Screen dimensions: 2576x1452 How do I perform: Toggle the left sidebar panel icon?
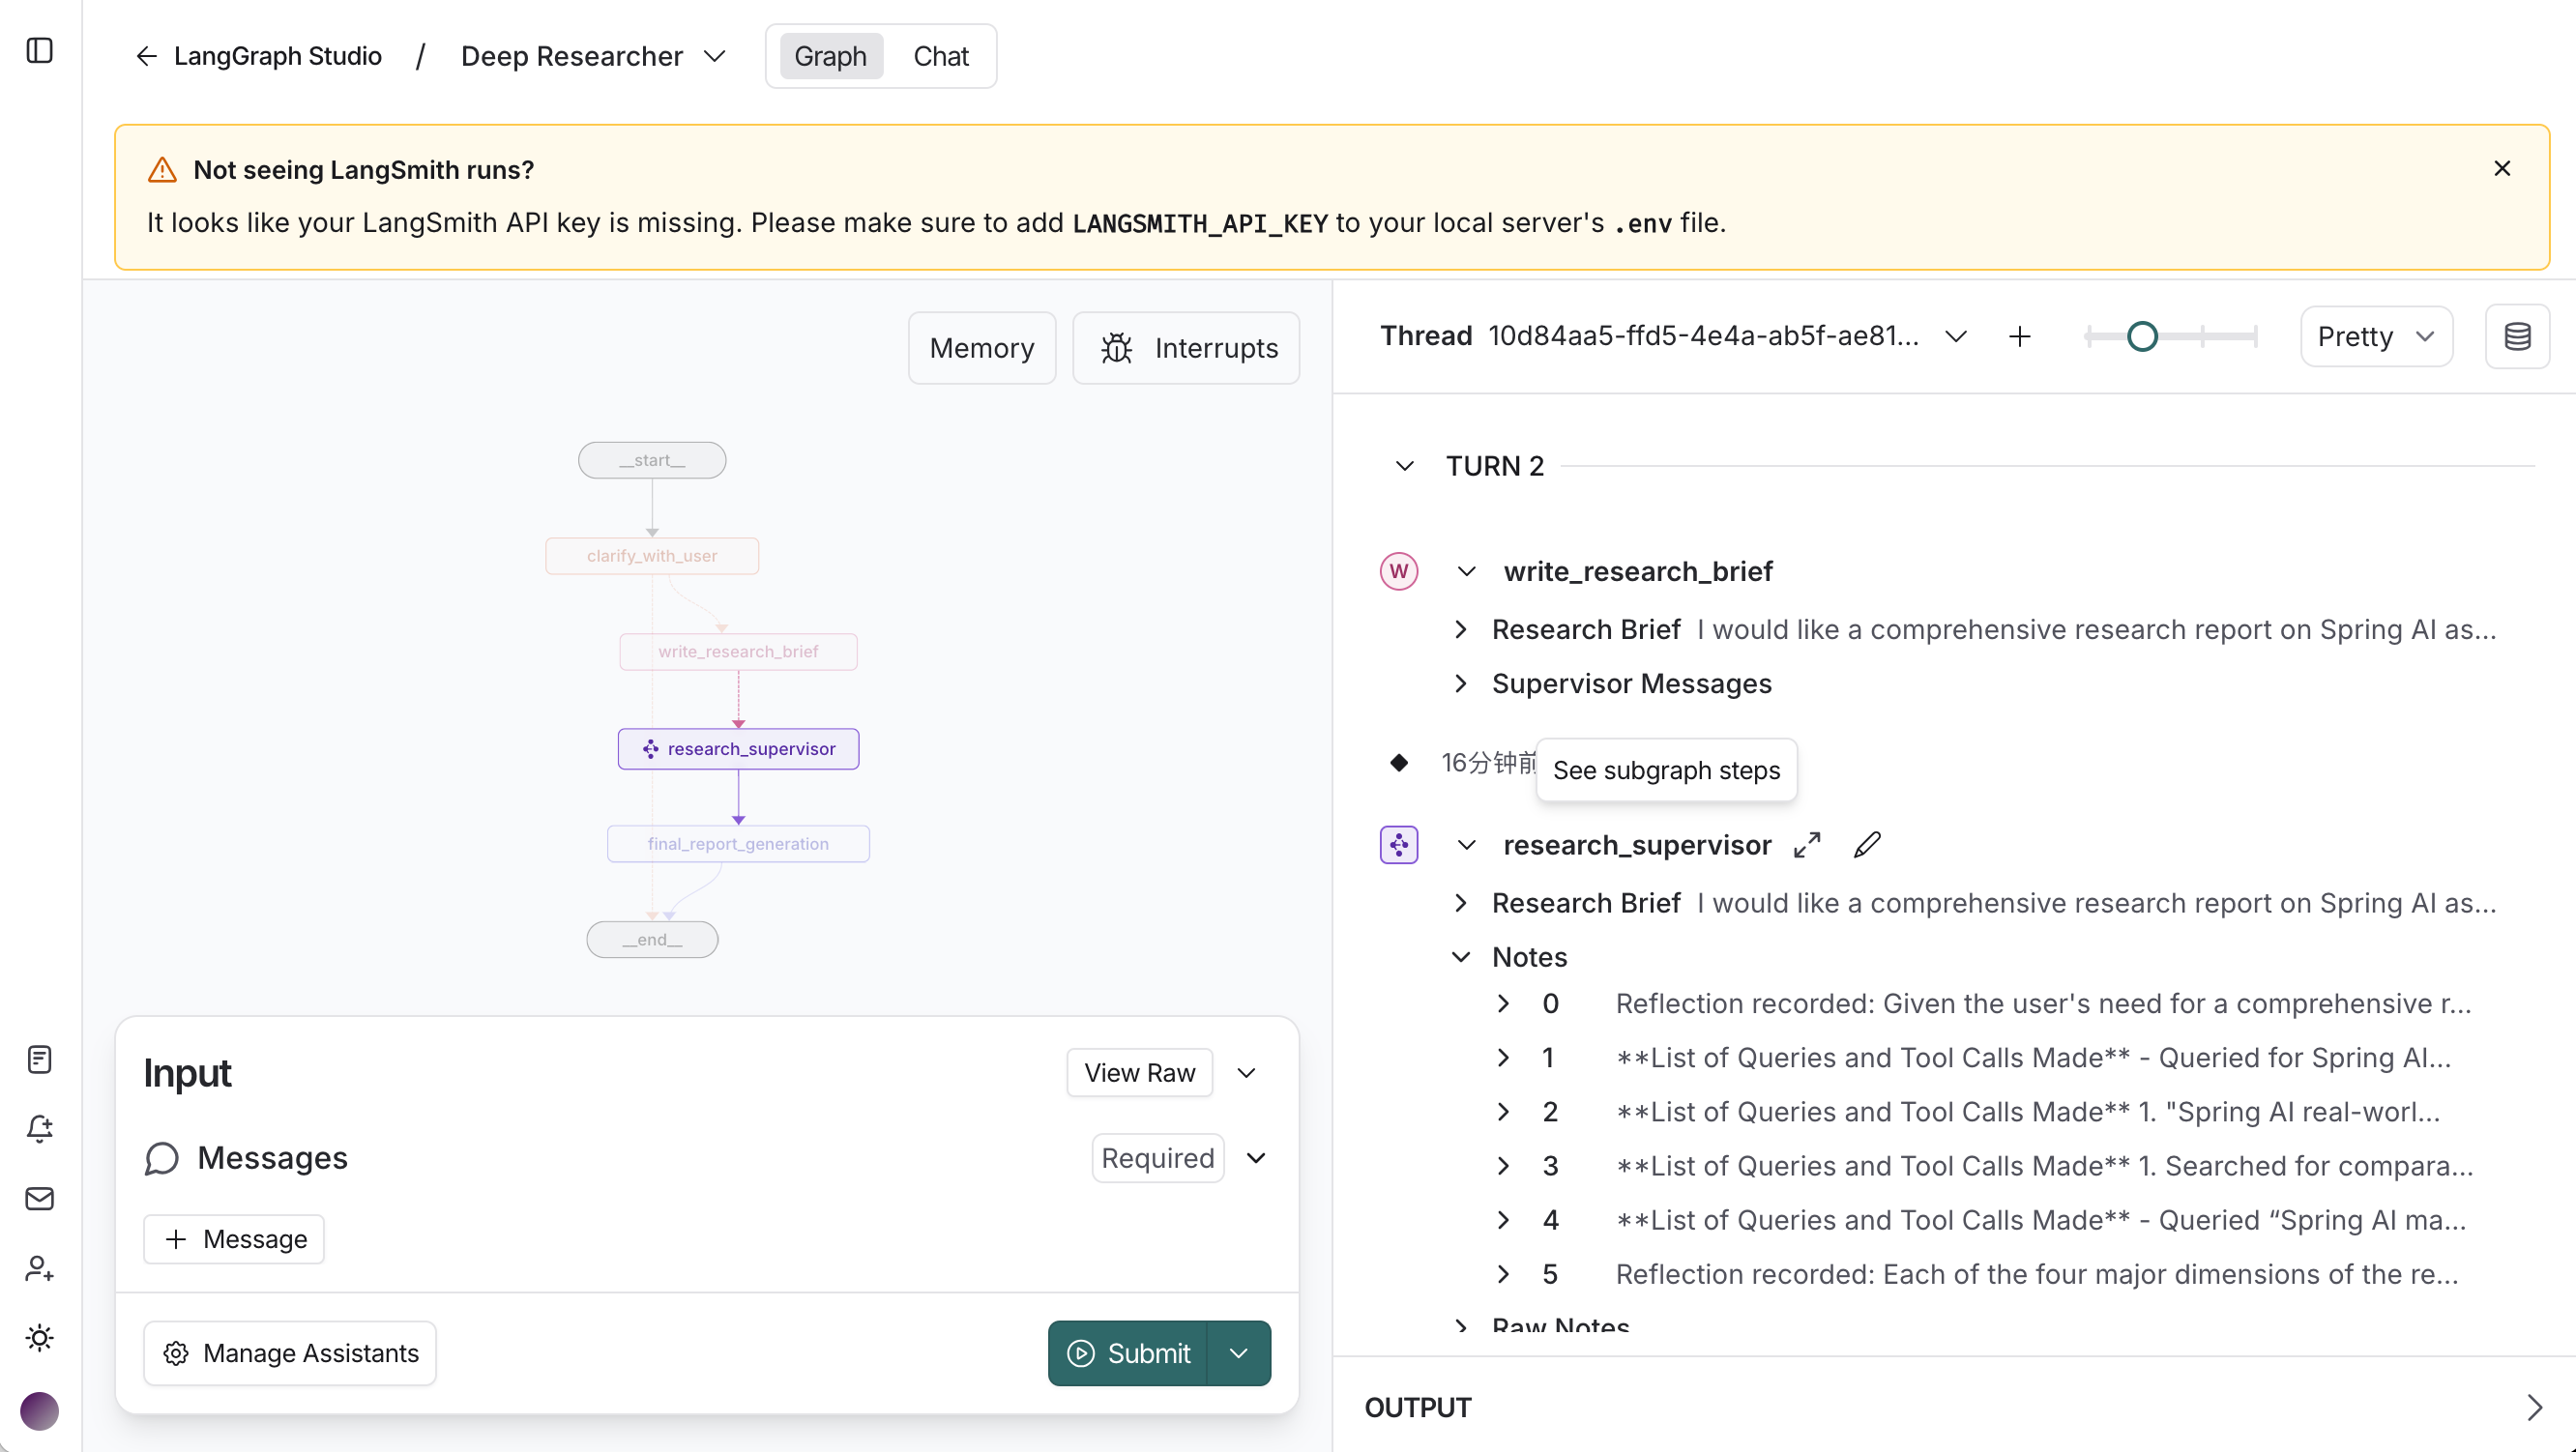(39, 50)
